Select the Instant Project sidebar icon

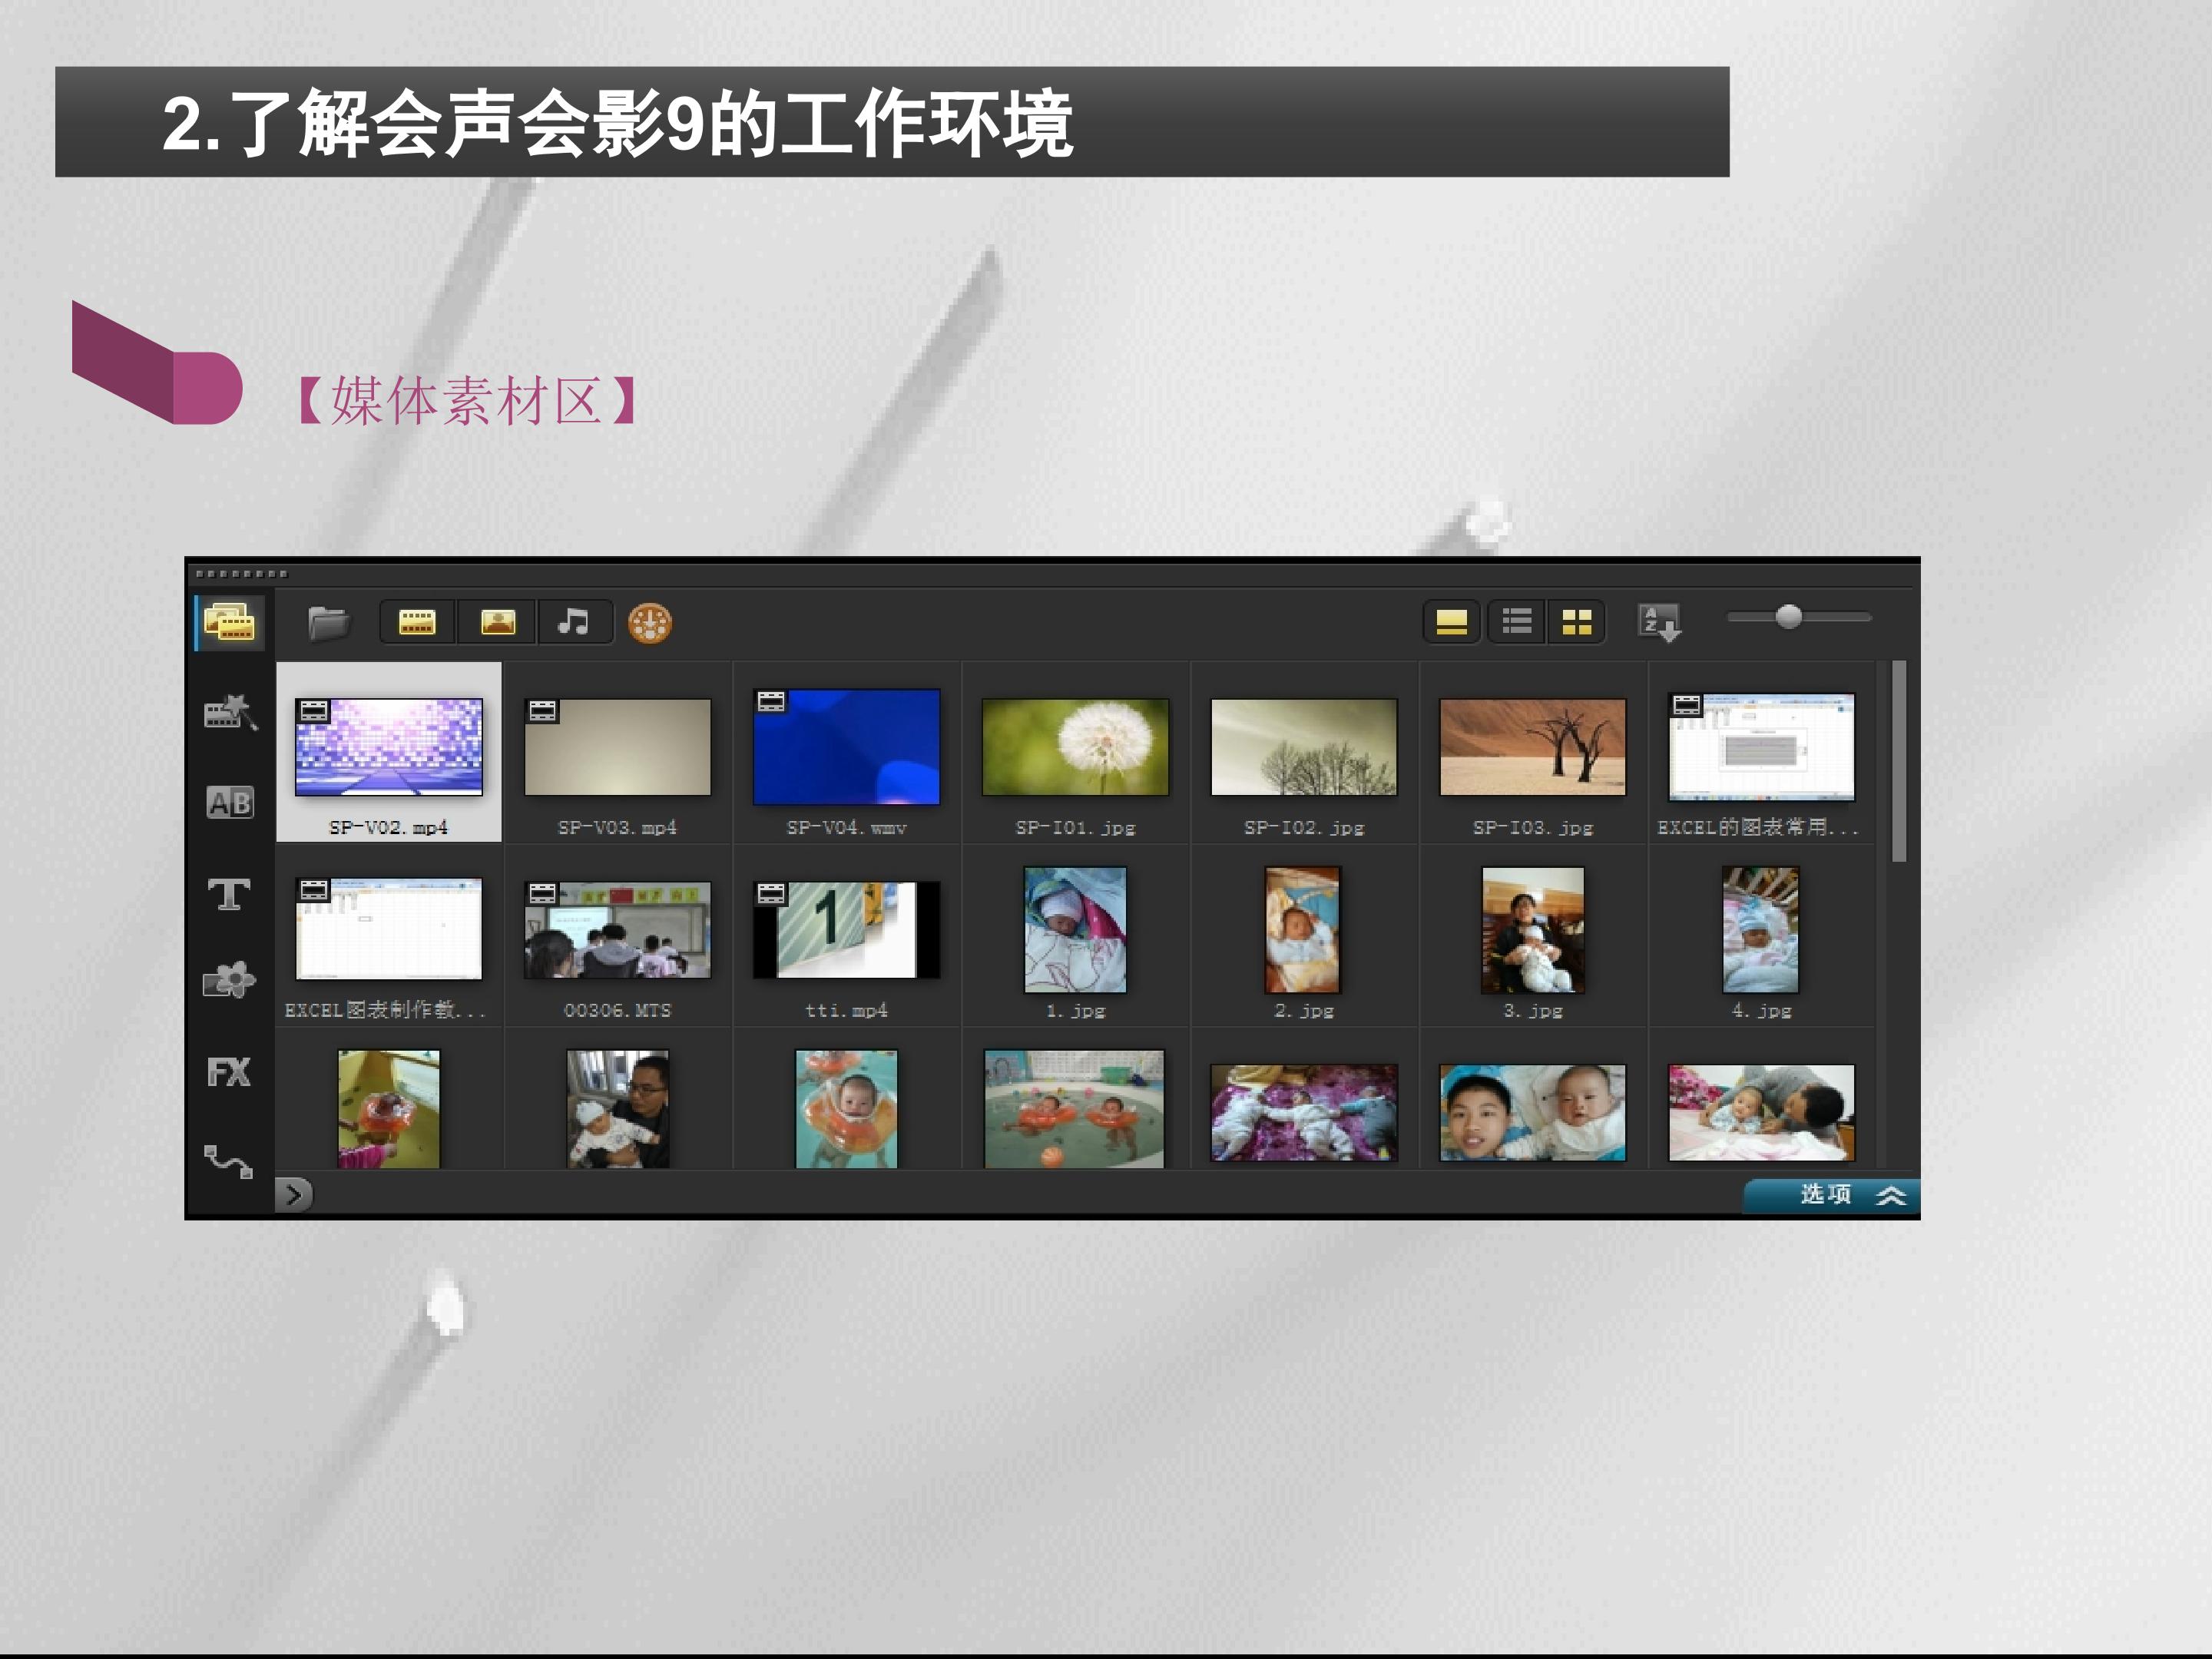click(229, 713)
